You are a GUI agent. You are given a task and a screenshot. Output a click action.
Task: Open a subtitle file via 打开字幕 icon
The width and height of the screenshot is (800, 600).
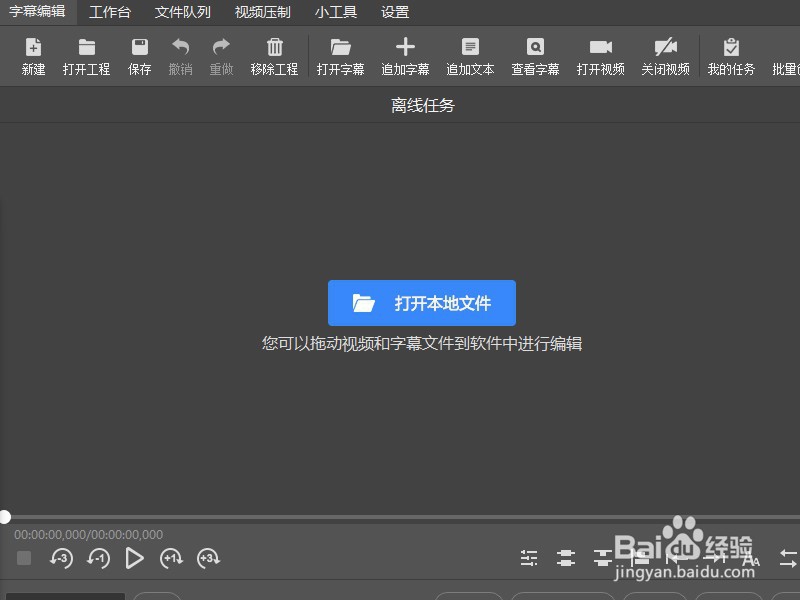point(340,55)
